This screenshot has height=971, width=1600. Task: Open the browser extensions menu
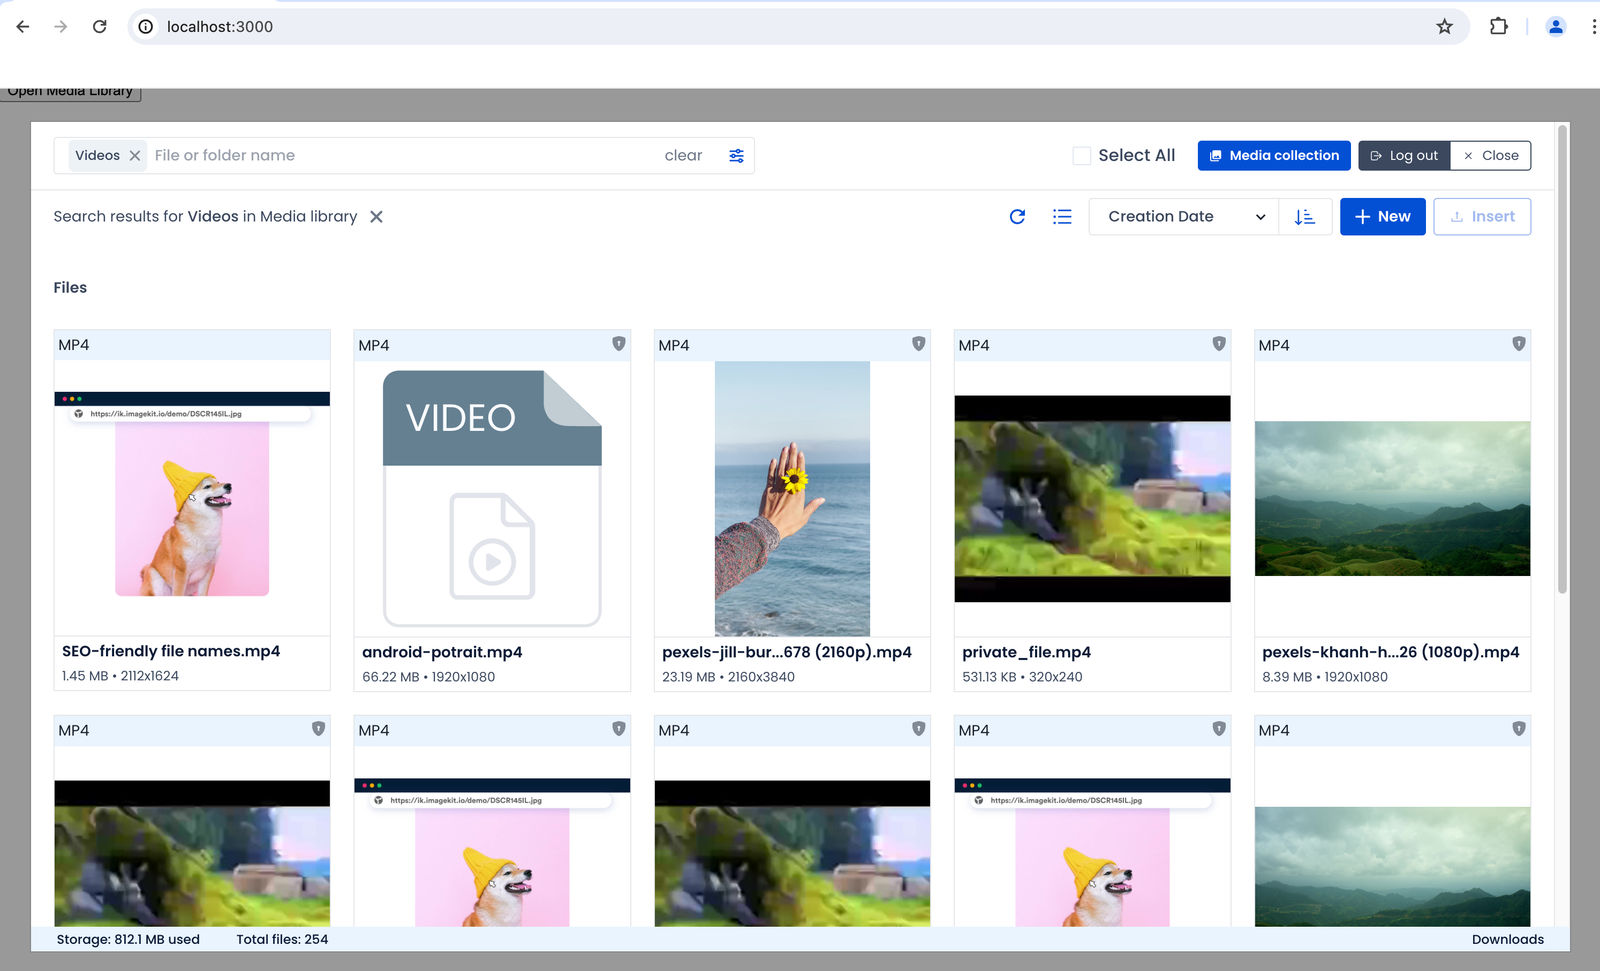click(1498, 27)
